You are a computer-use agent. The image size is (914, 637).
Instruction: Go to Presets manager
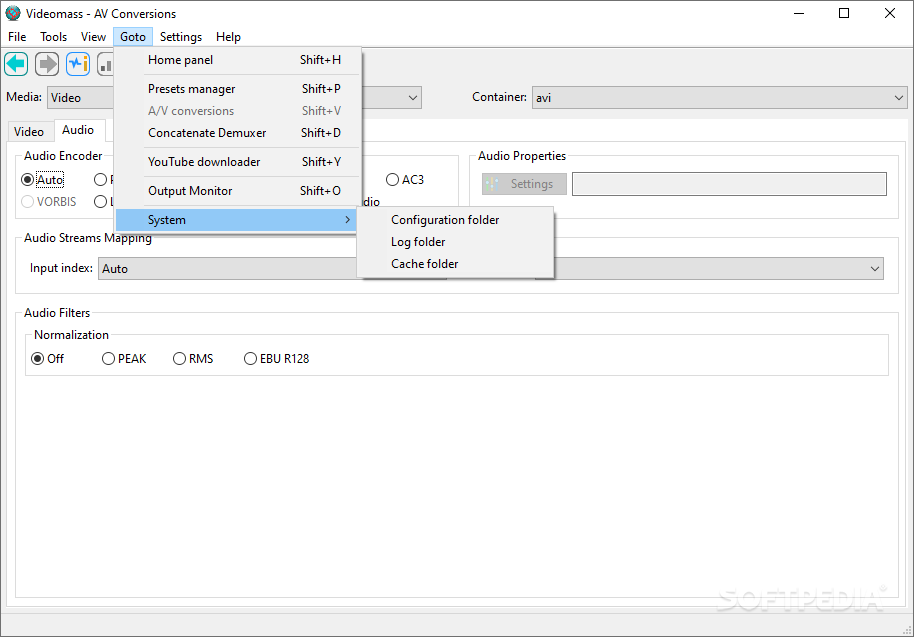coord(236,89)
